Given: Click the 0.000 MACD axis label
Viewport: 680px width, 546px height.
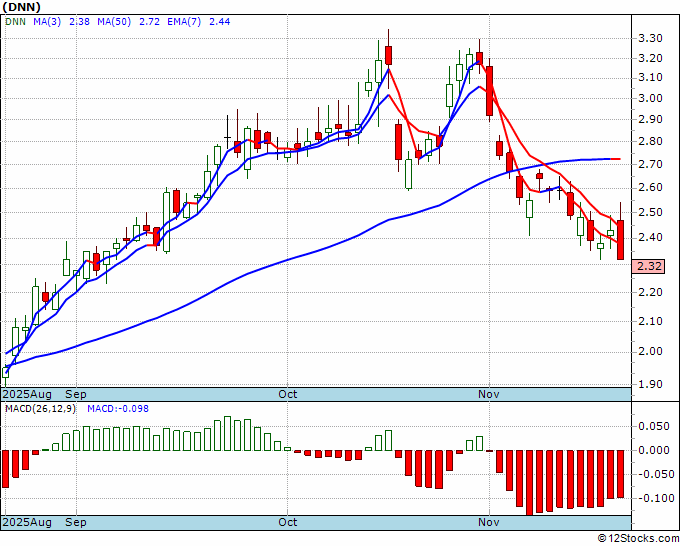Looking at the screenshot, I should click(654, 450).
